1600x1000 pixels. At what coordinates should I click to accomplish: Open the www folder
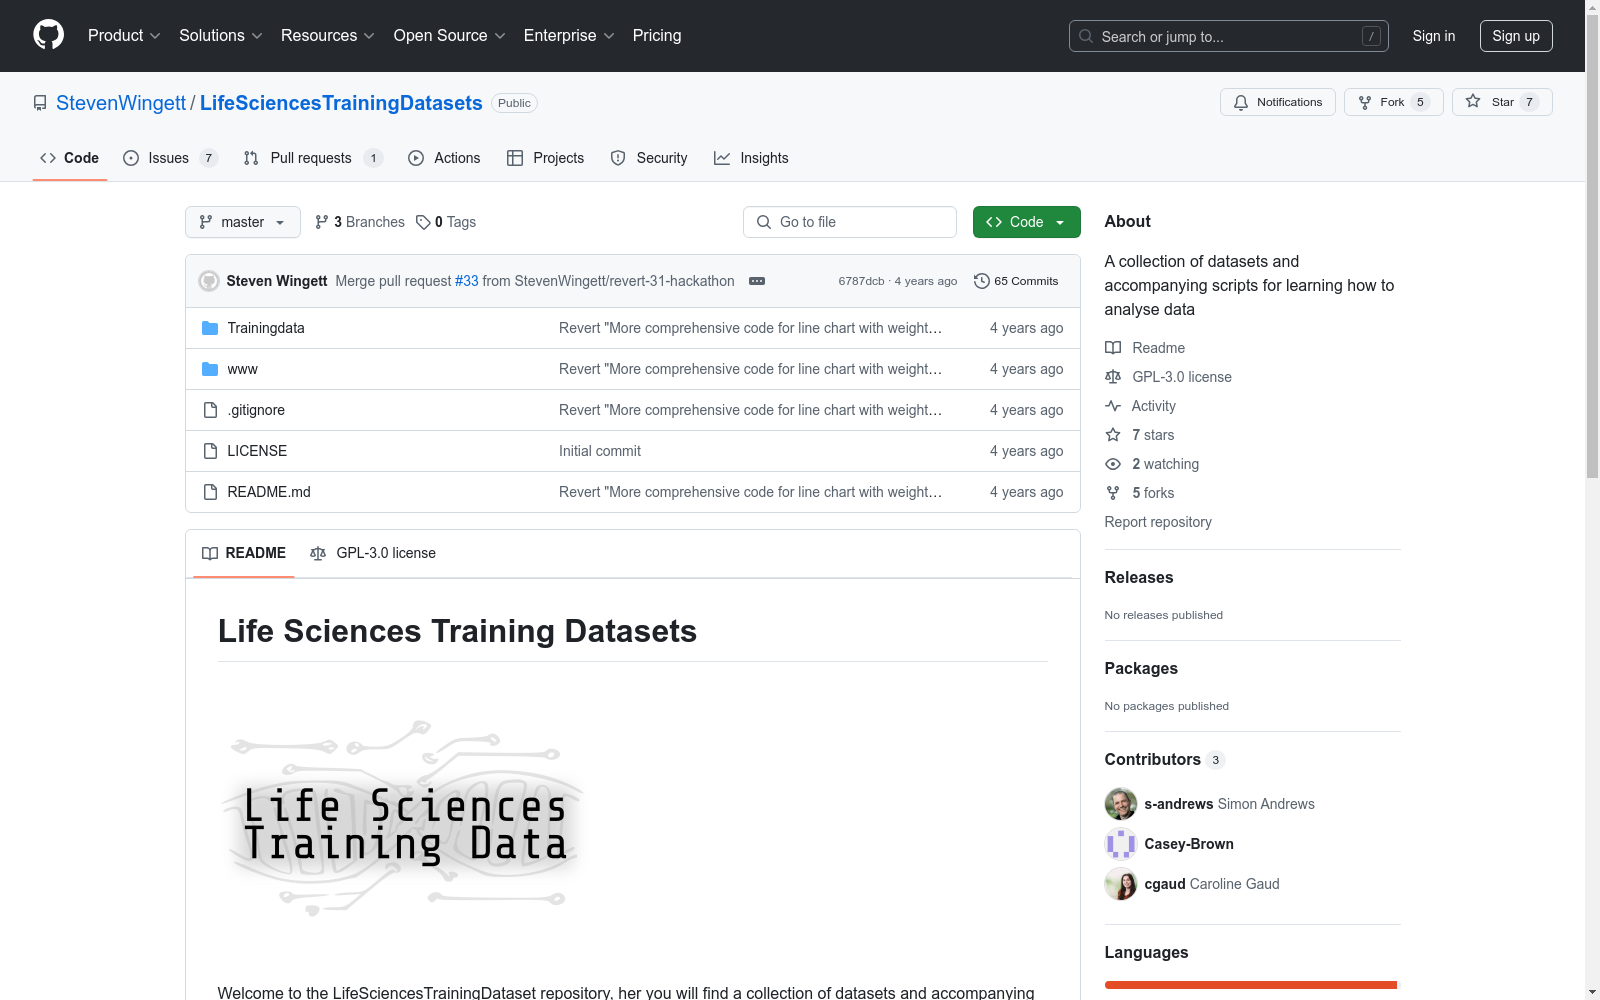click(243, 369)
